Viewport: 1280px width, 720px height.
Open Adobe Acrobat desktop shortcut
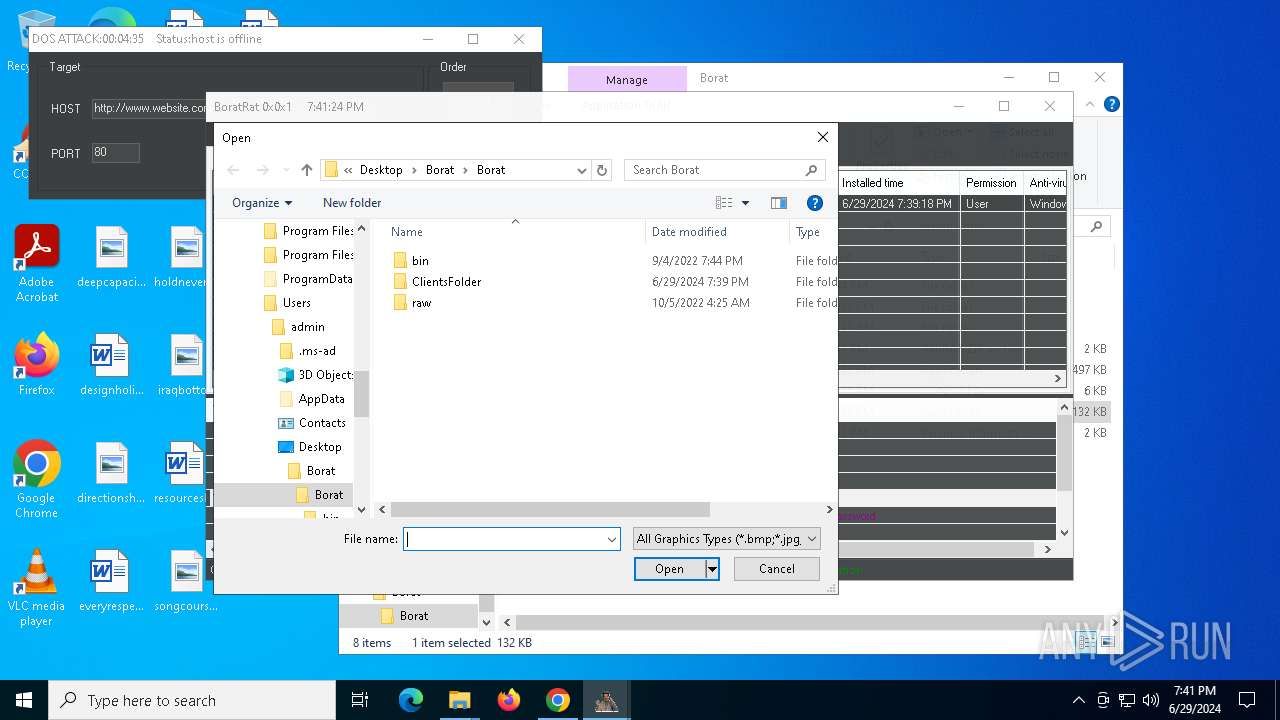(x=37, y=263)
